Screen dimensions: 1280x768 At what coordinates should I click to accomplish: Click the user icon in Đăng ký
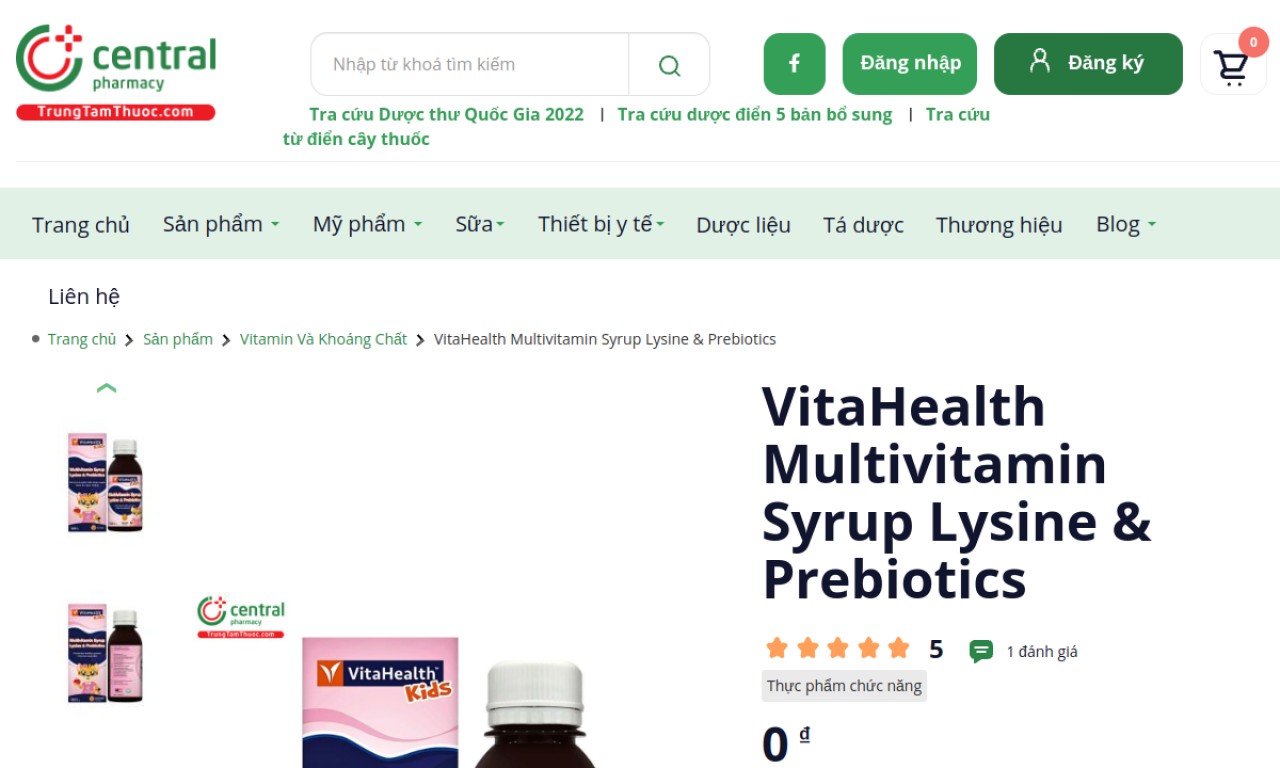1040,61
